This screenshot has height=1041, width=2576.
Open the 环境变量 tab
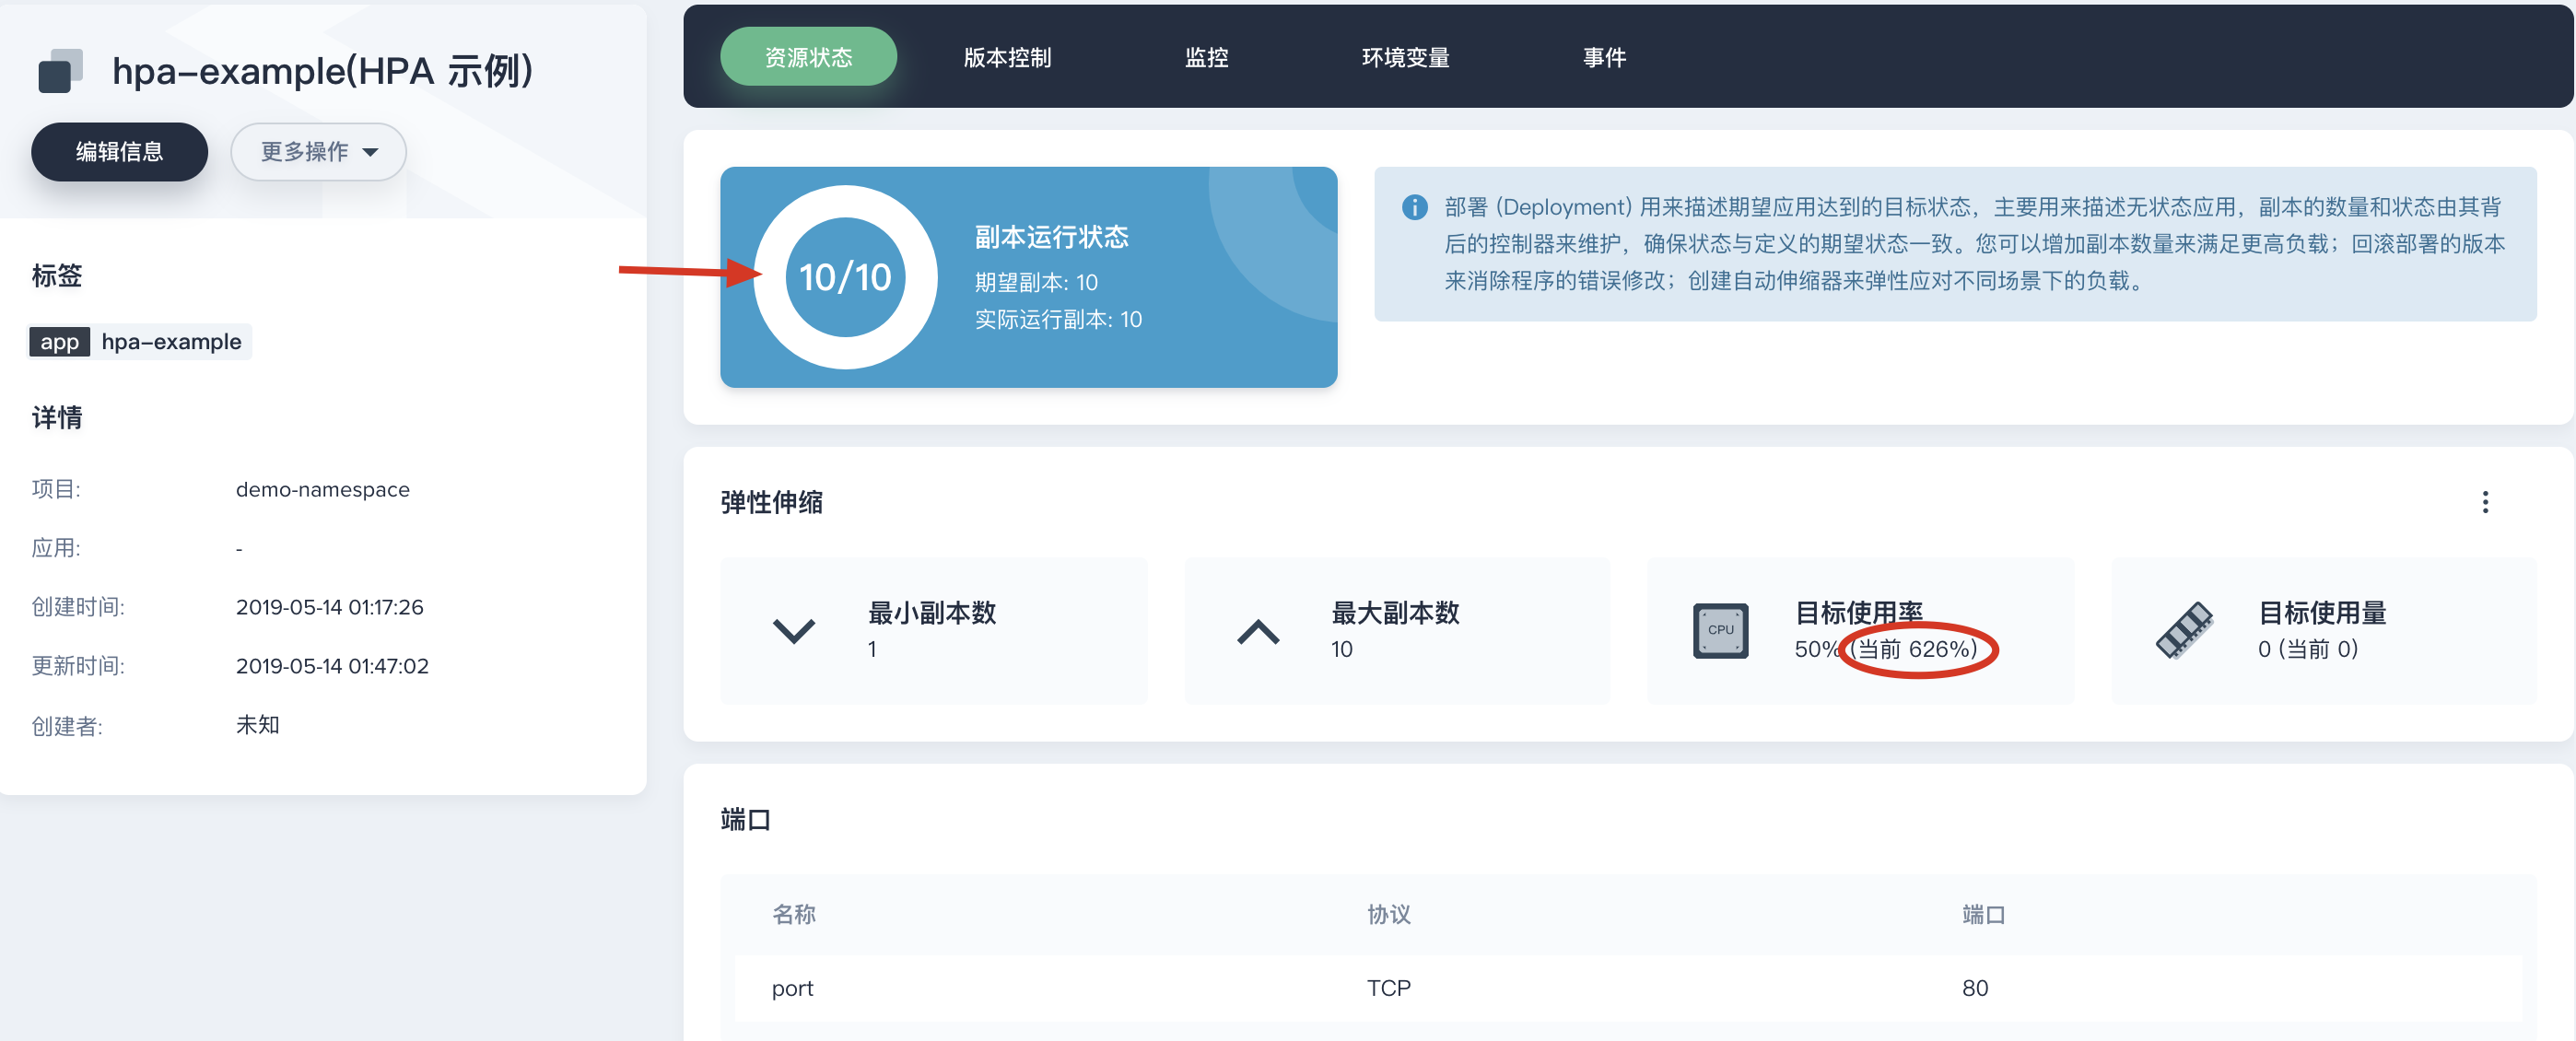(1405, 57)
